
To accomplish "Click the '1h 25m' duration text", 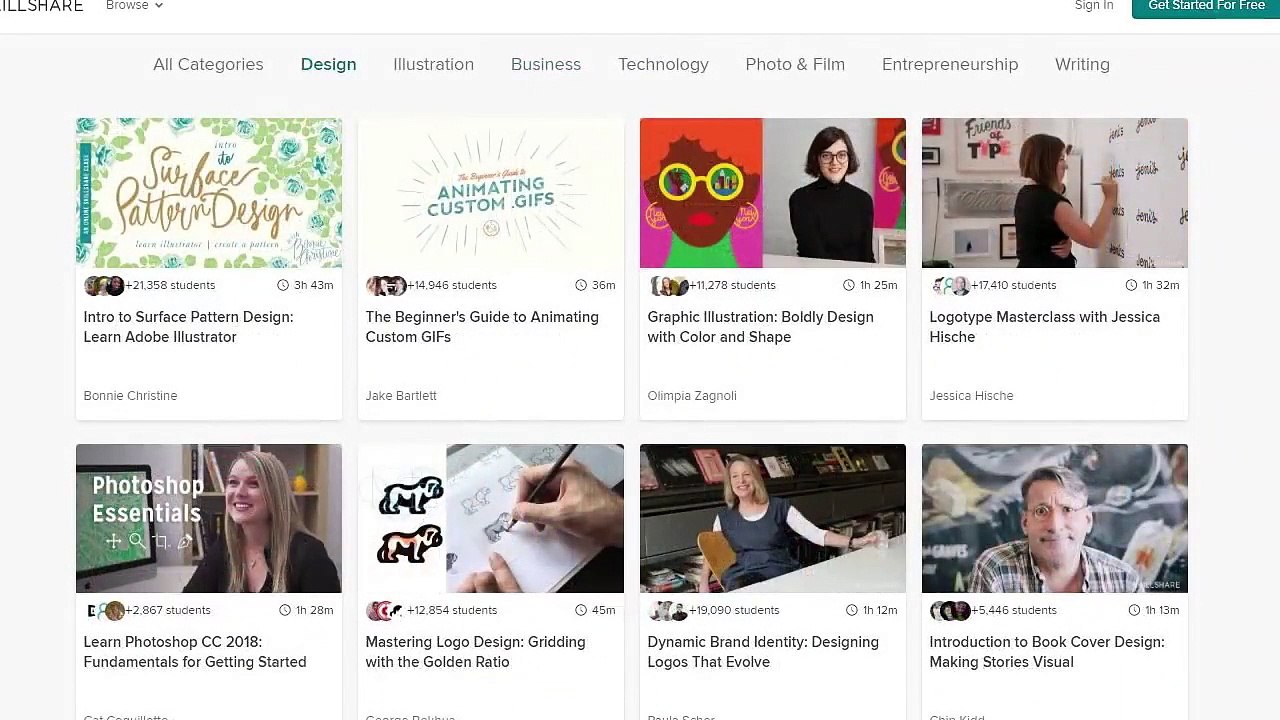I will [879, 285].
